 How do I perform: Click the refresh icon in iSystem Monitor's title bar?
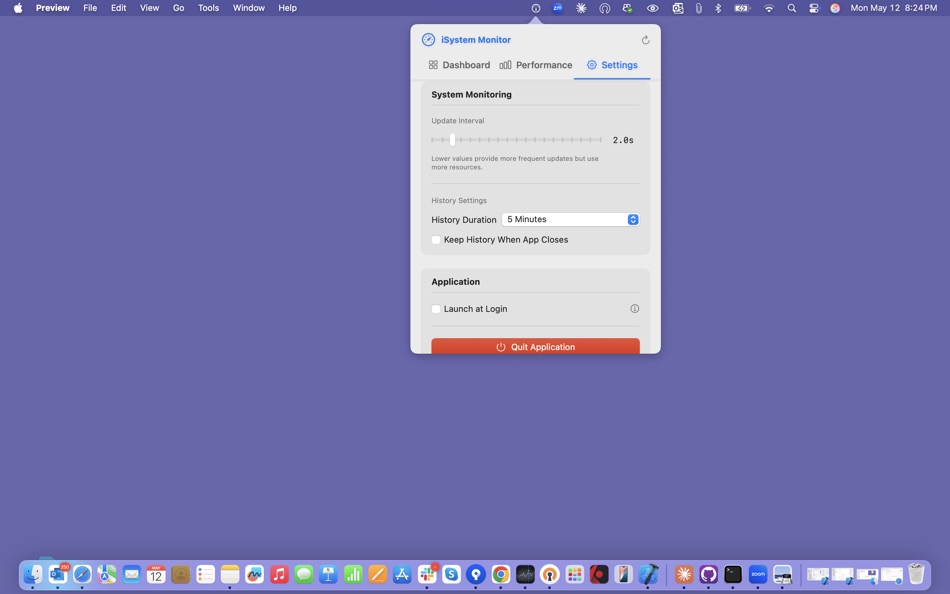click(x=645, y=39)
